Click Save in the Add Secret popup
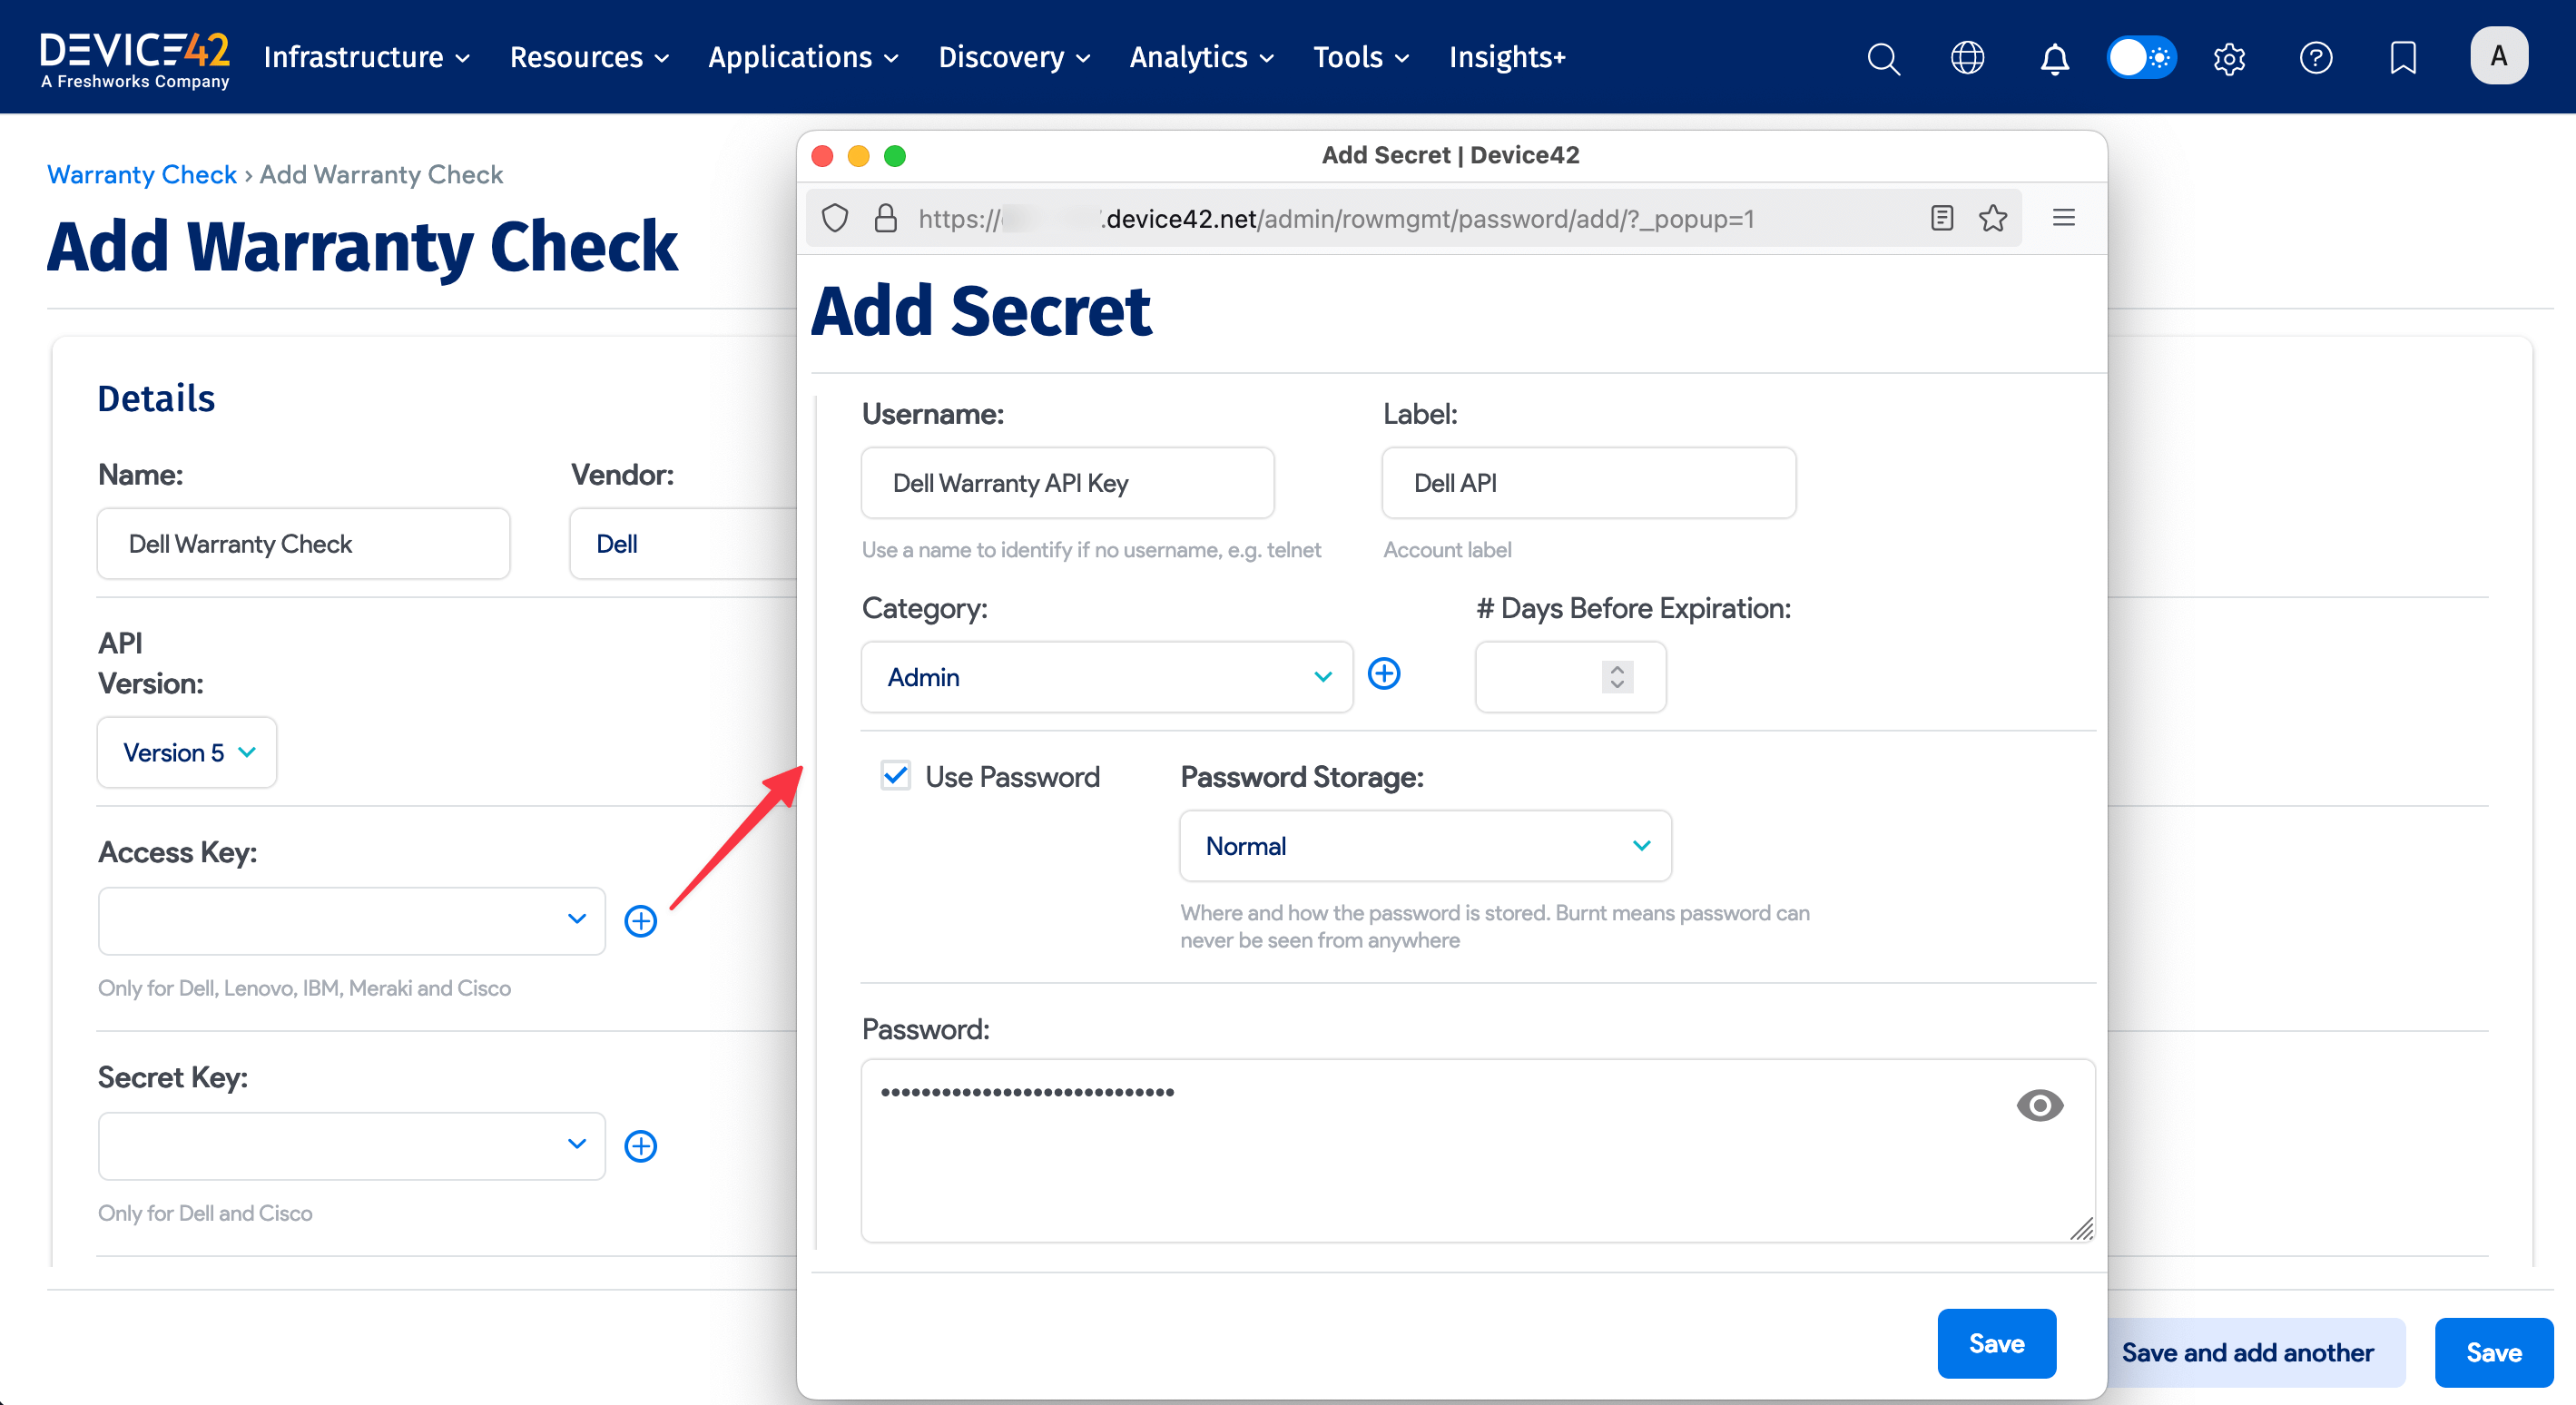The width and height of the screenshot is (2576, 1405). pyautogui.click(x=1996, y=1343)
